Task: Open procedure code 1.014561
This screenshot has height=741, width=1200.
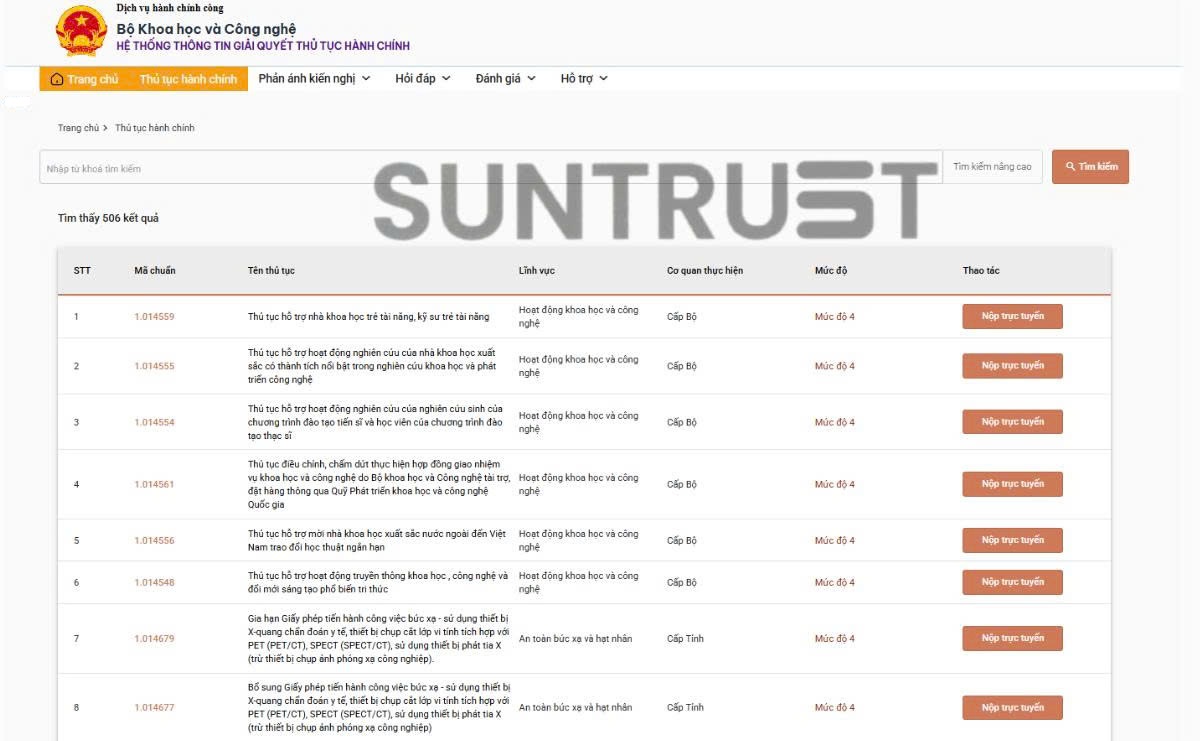Action: [x=154, y=484]
